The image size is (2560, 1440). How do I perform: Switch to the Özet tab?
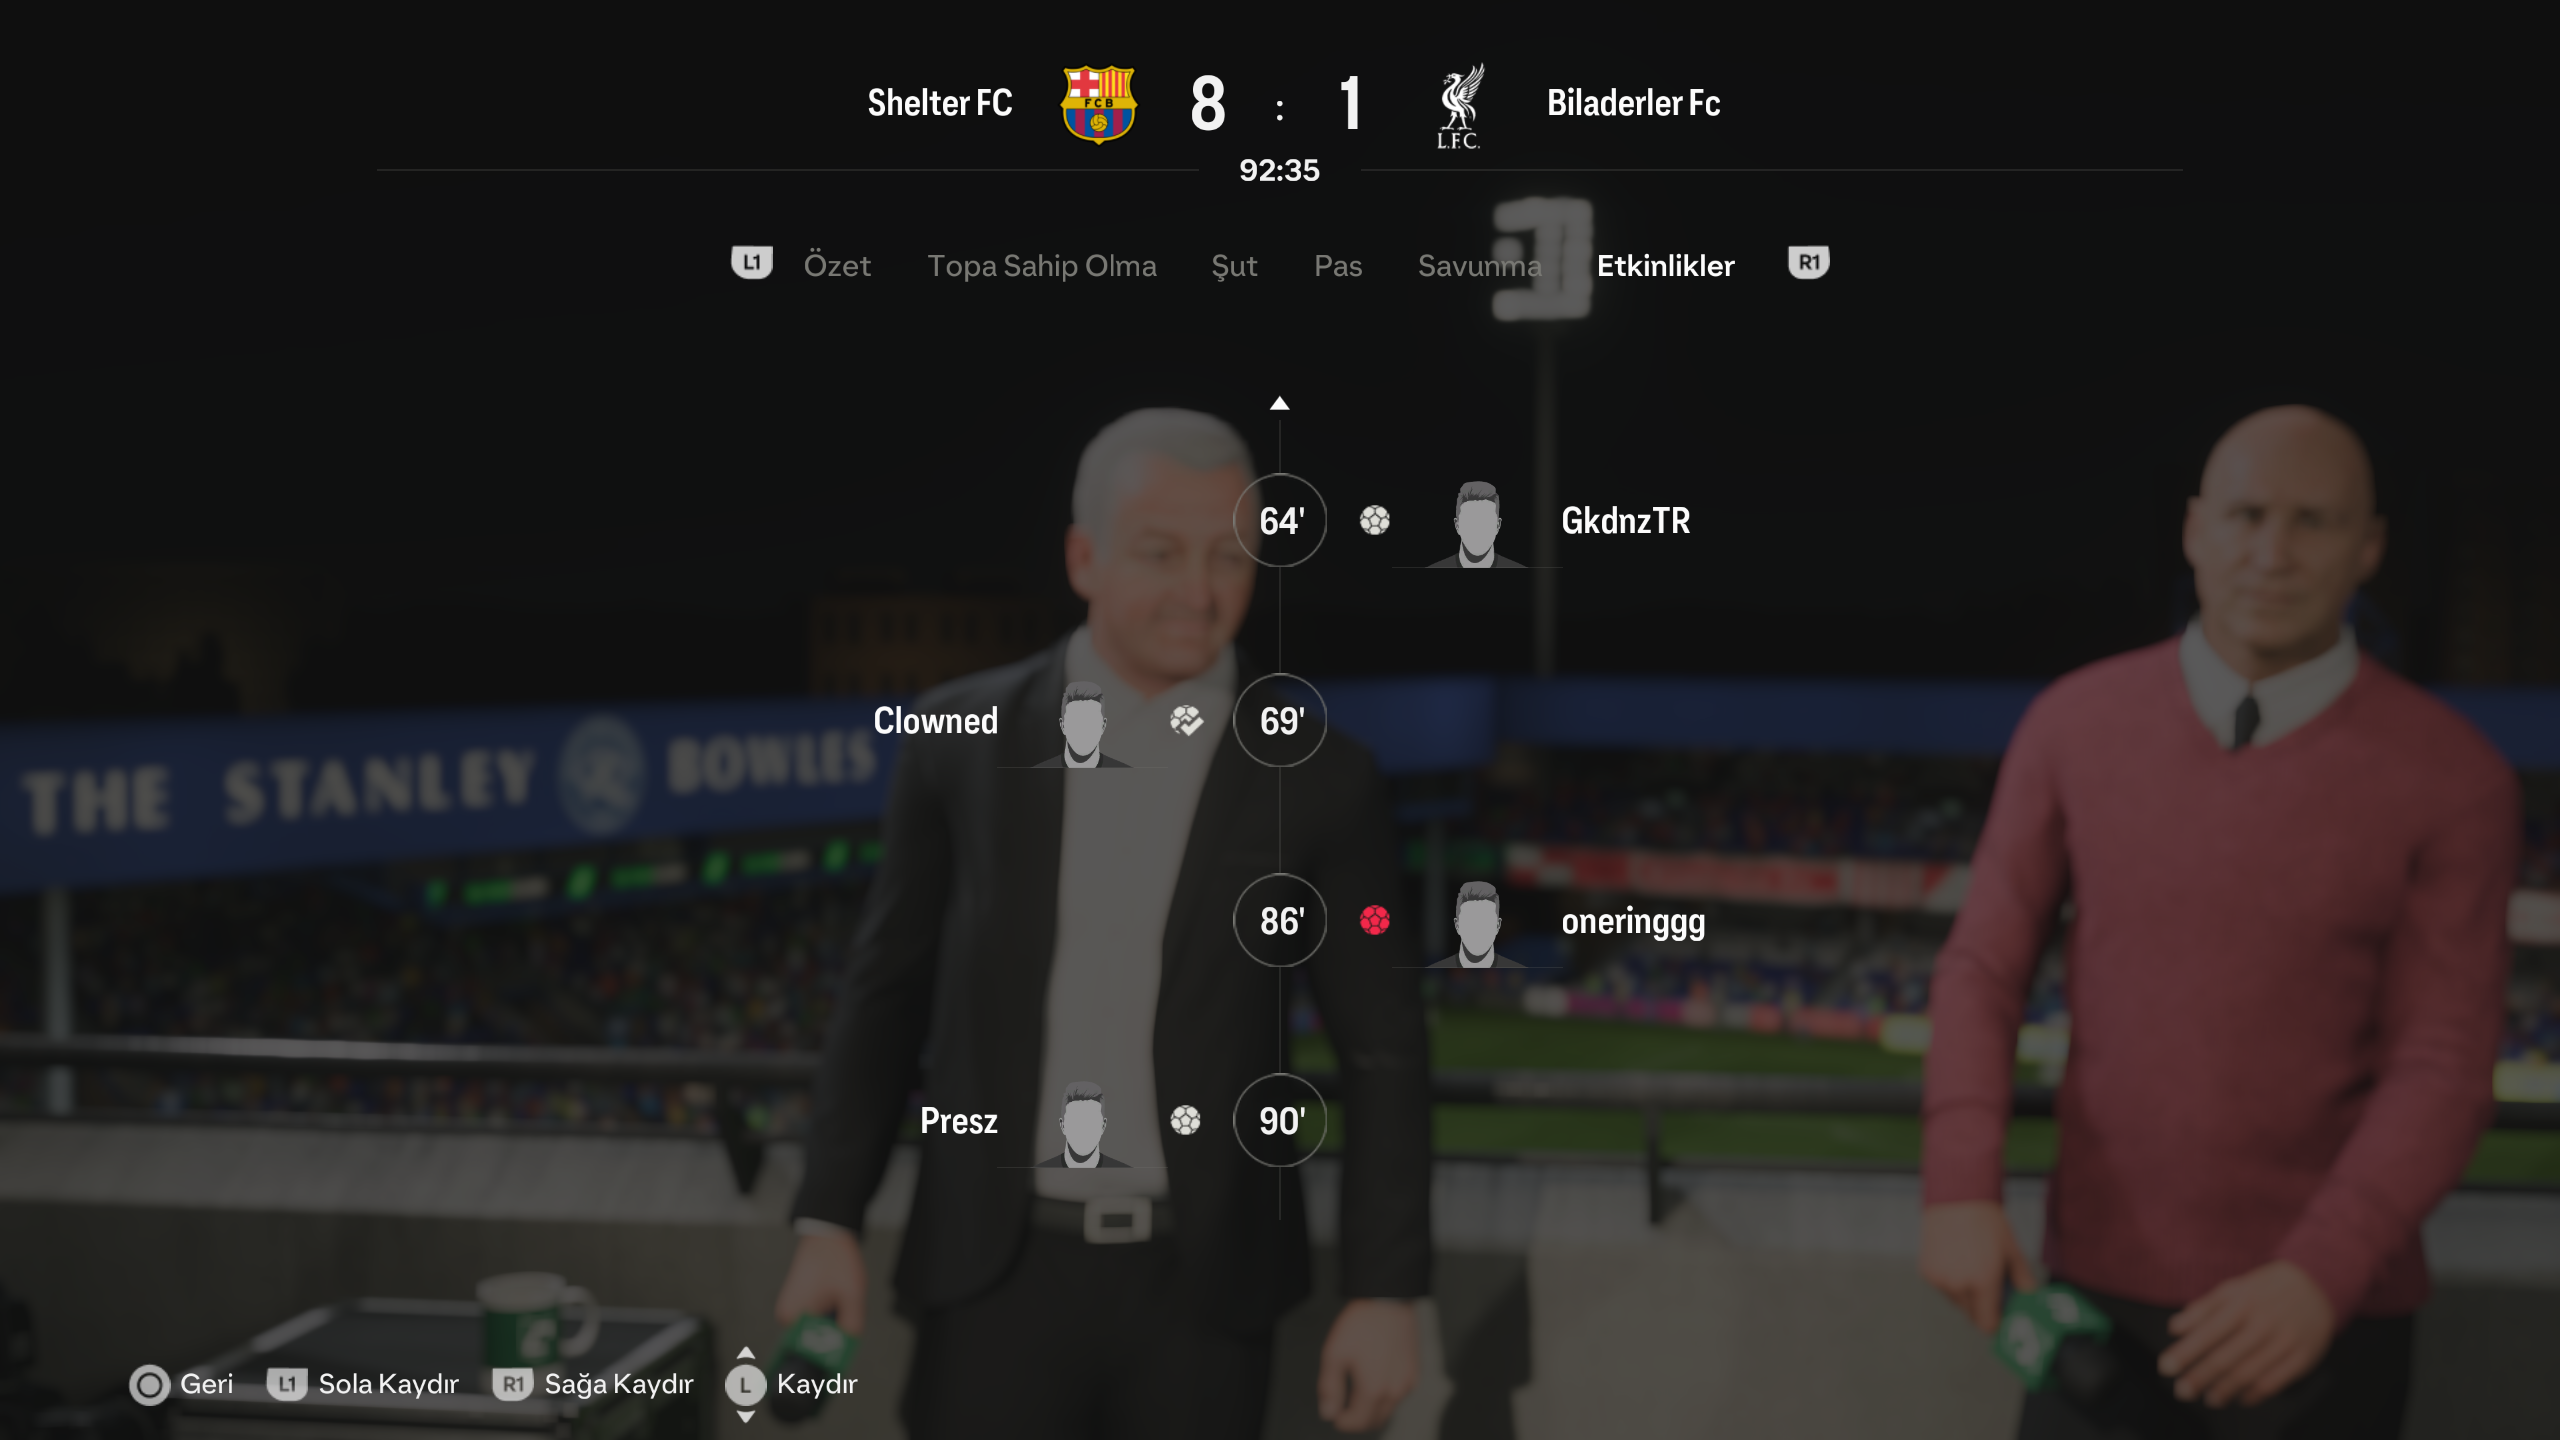coord(837,265)
